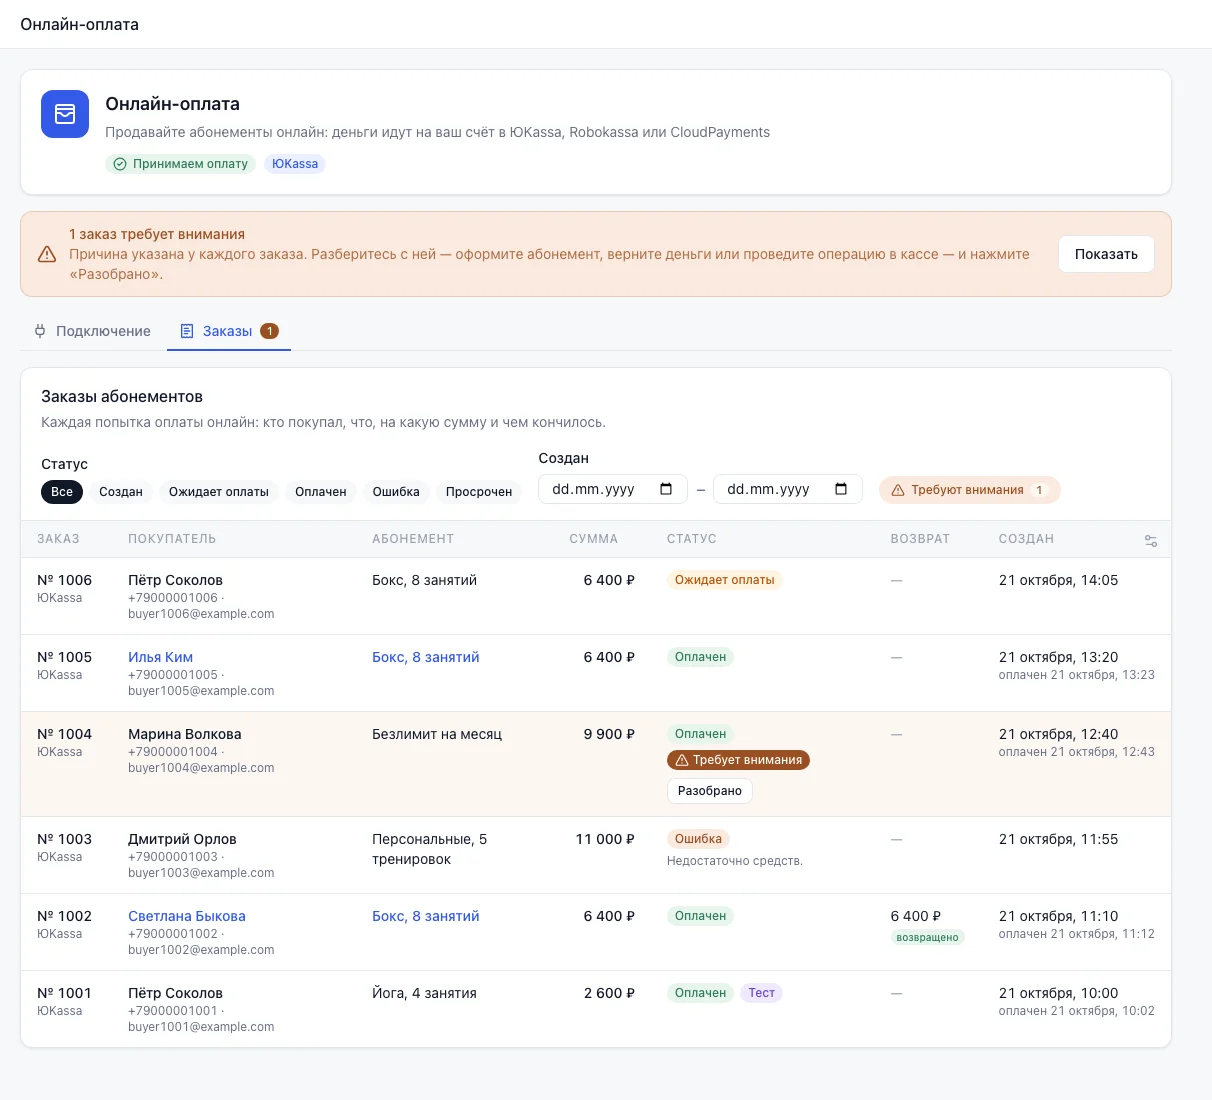Filter orders by Просрочен status
The height and width of the screenshot is (1100, 1212).
[x=479, y=492]
